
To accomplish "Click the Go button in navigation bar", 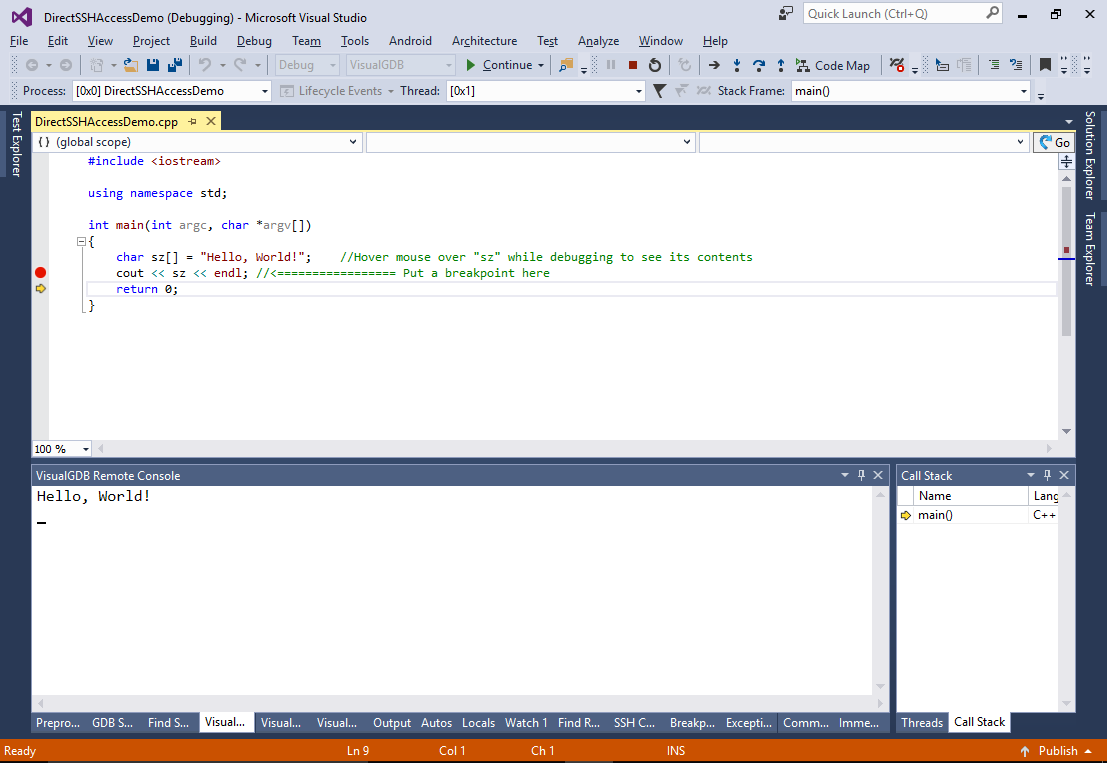I will [1055, 142].
